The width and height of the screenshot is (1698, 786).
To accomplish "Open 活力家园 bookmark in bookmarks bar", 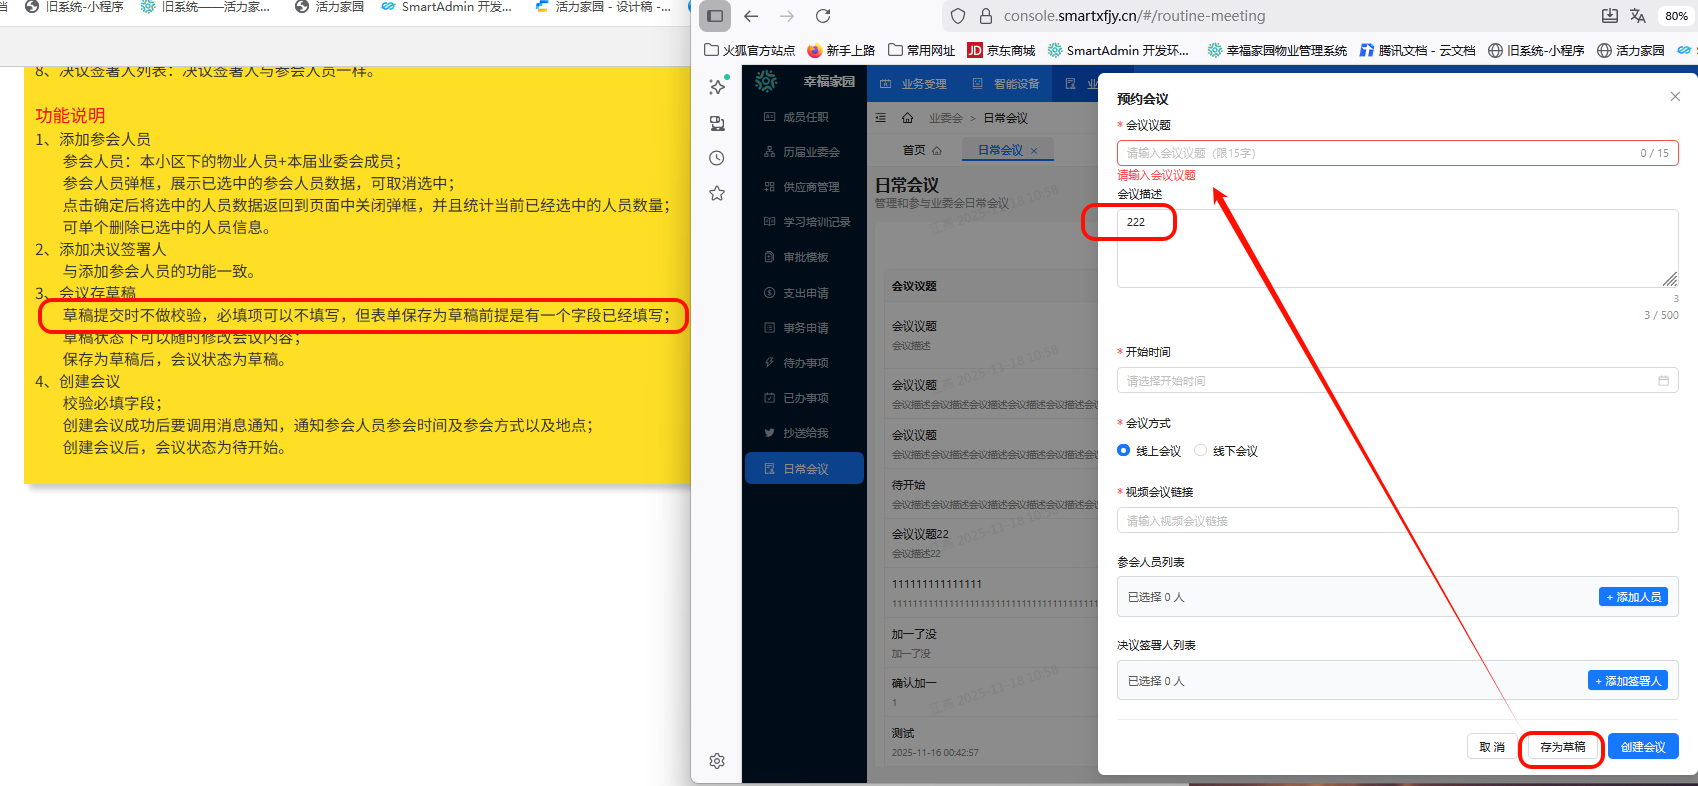I will coord(1631,50).
